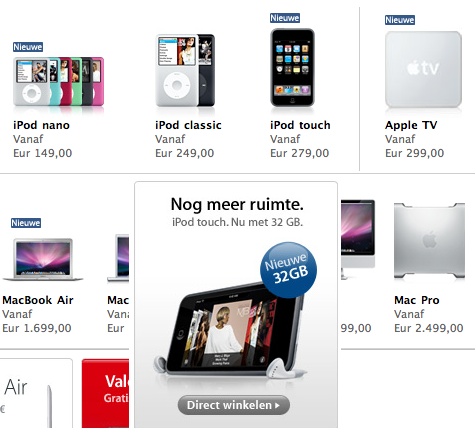Open the Mac Pro title link
475x428 pixels.
click(x=417, y=300)
